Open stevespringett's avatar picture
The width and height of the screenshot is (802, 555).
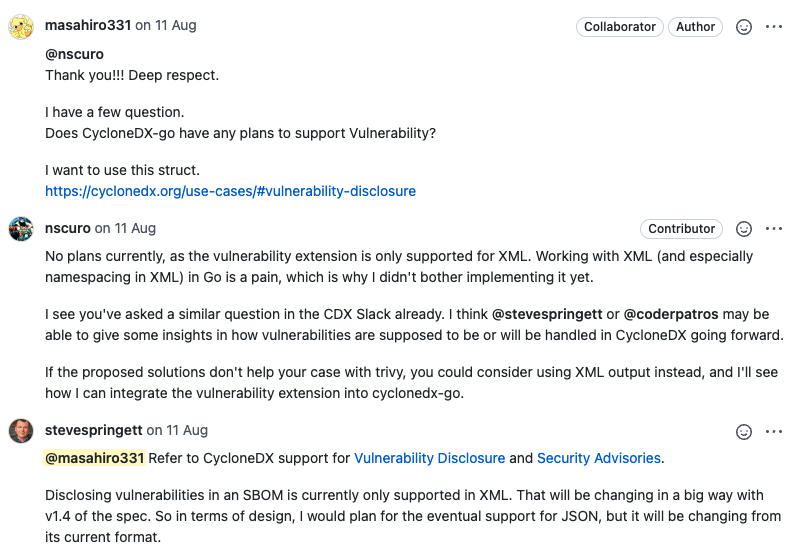[x=21, y=431]
